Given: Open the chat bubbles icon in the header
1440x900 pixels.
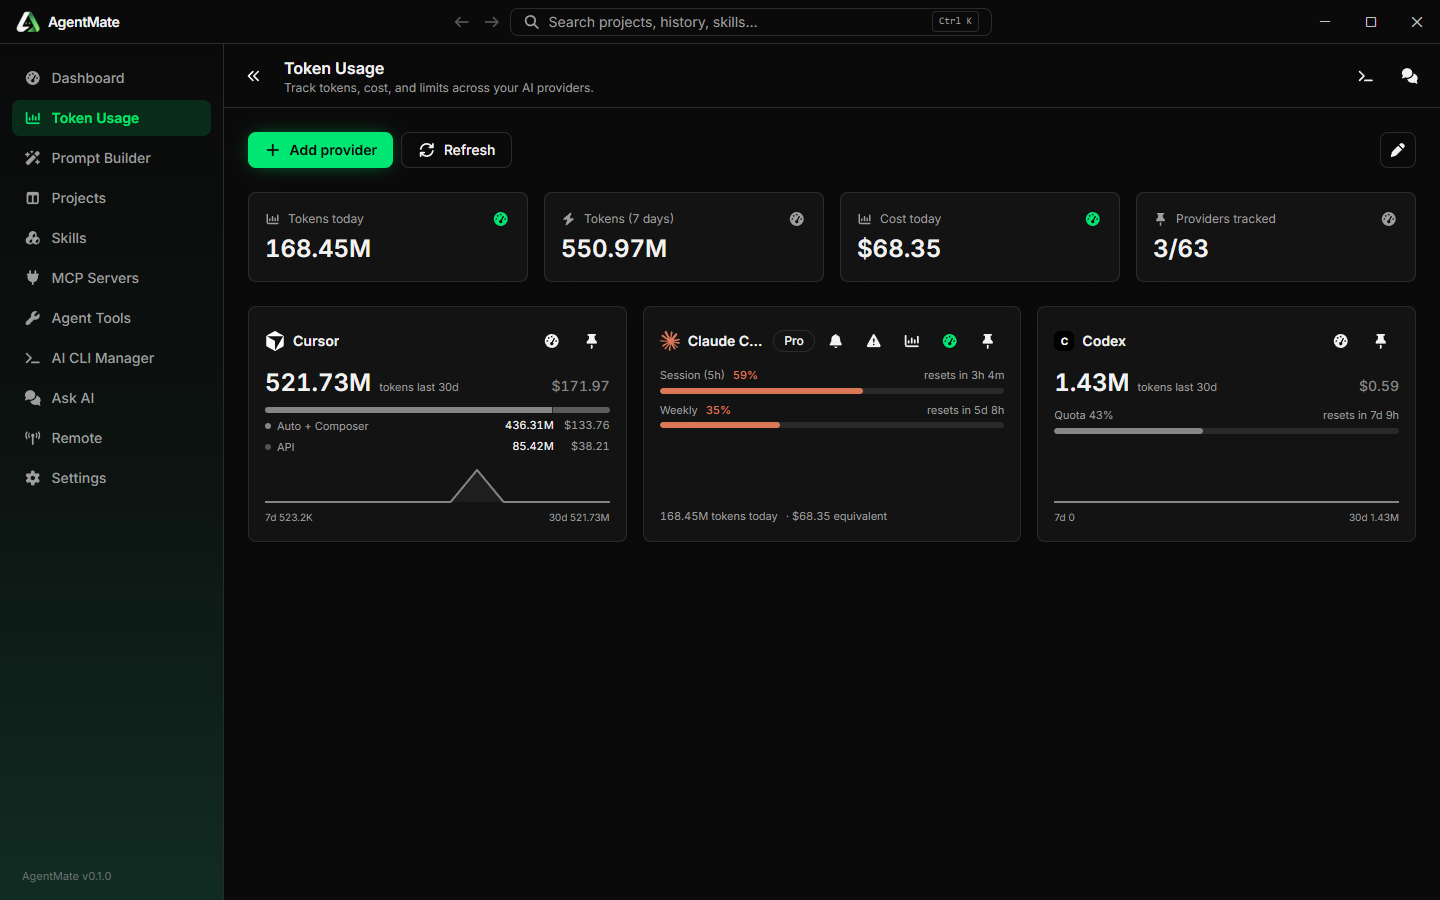Looking at the screenshot, I should [1409, 76].
